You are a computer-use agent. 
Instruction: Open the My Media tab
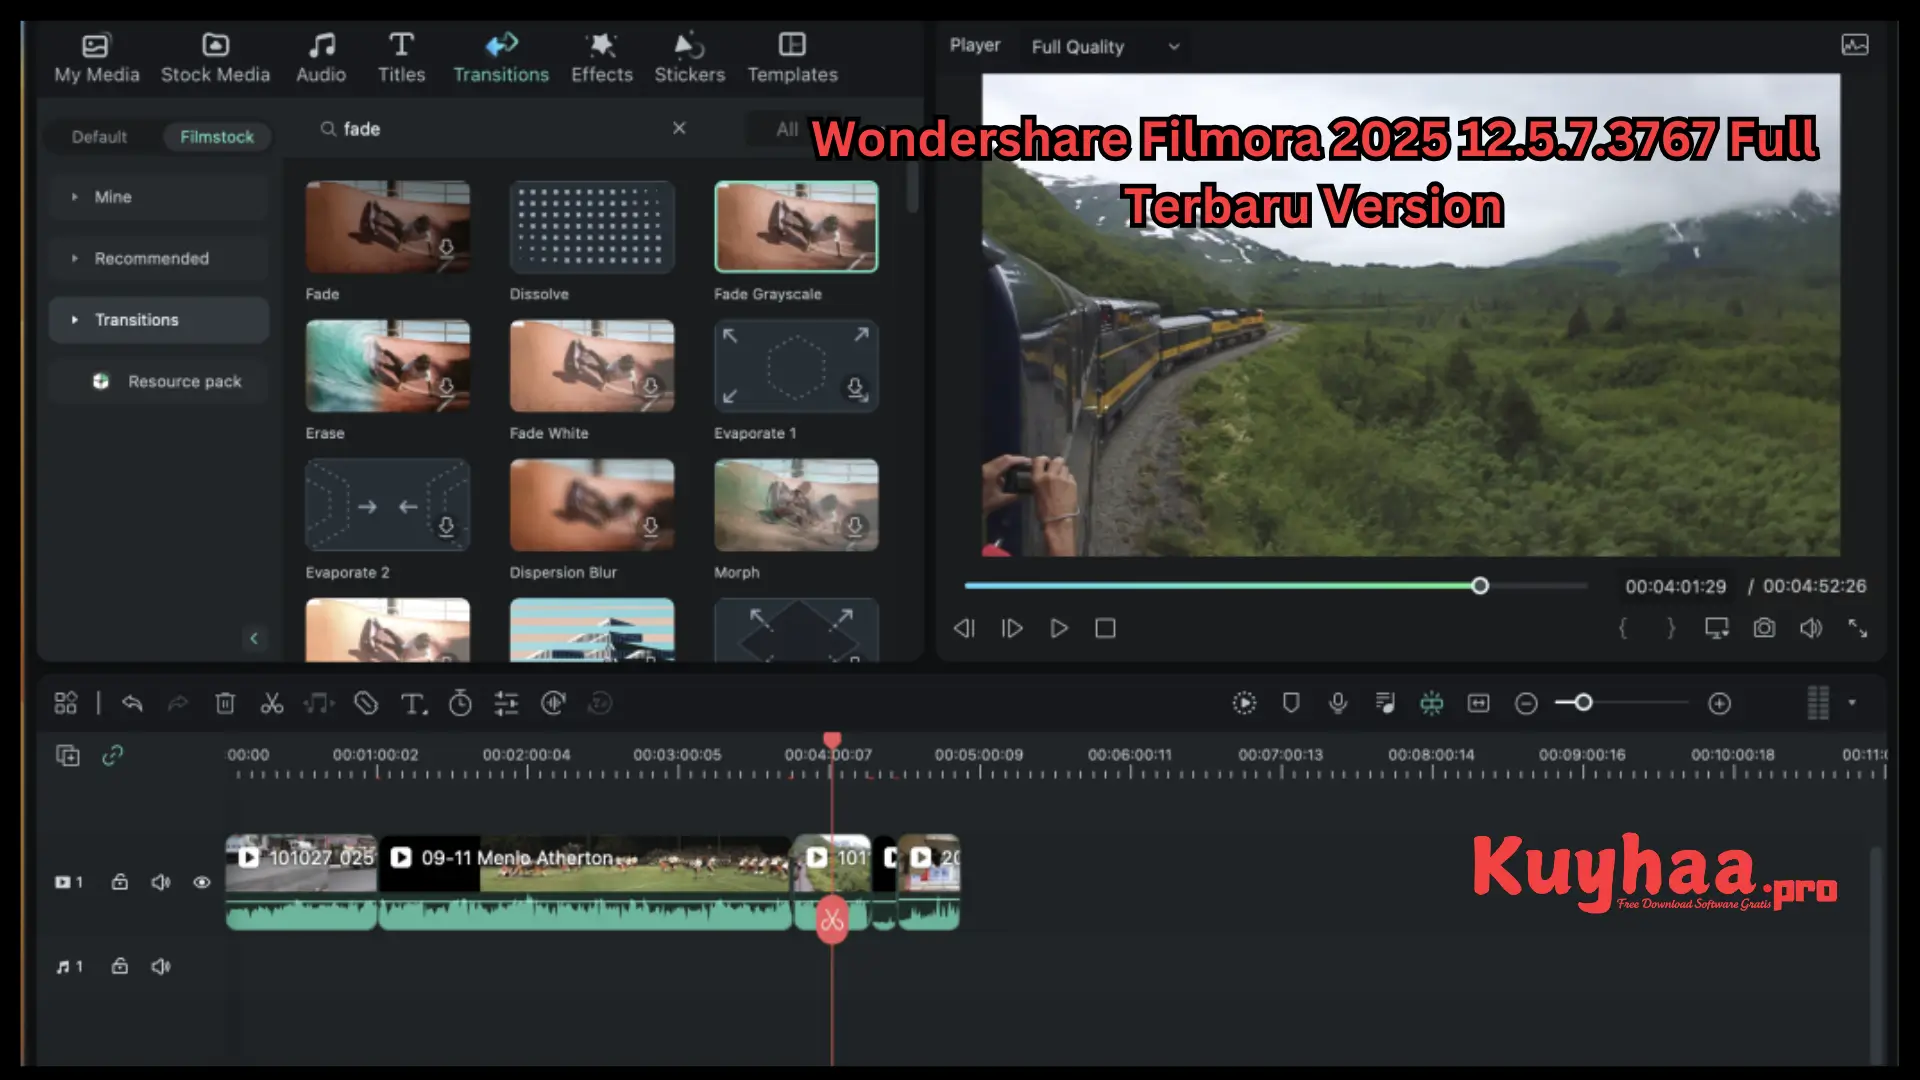[97, 58]
